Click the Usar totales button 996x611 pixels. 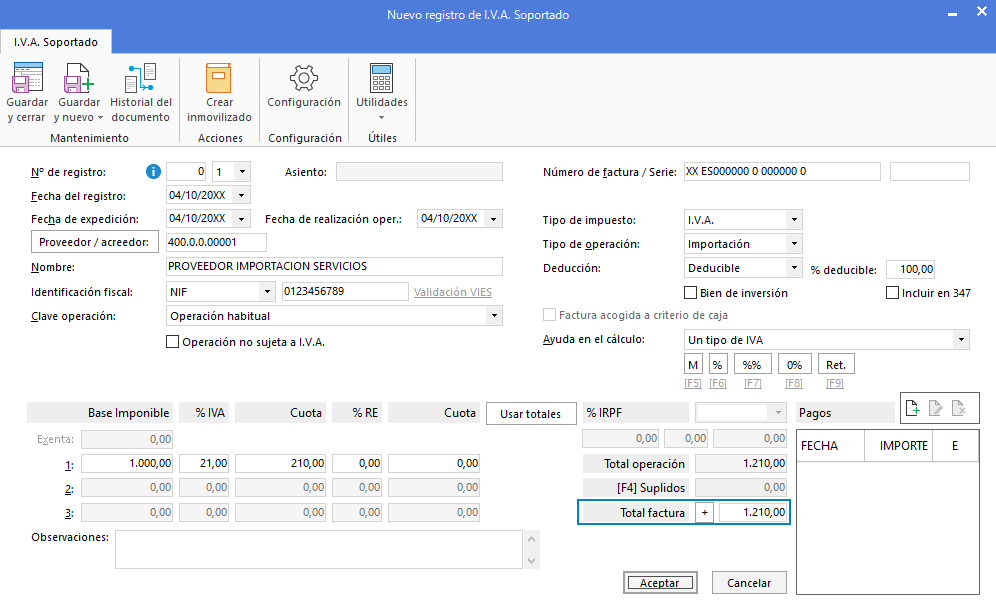(x=531, y=413)
